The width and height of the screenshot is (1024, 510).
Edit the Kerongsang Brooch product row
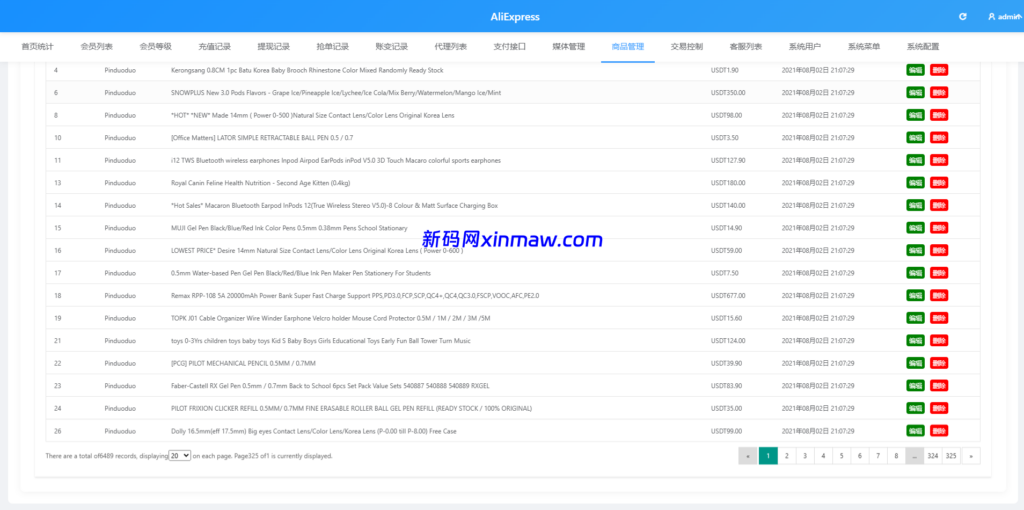916,70
